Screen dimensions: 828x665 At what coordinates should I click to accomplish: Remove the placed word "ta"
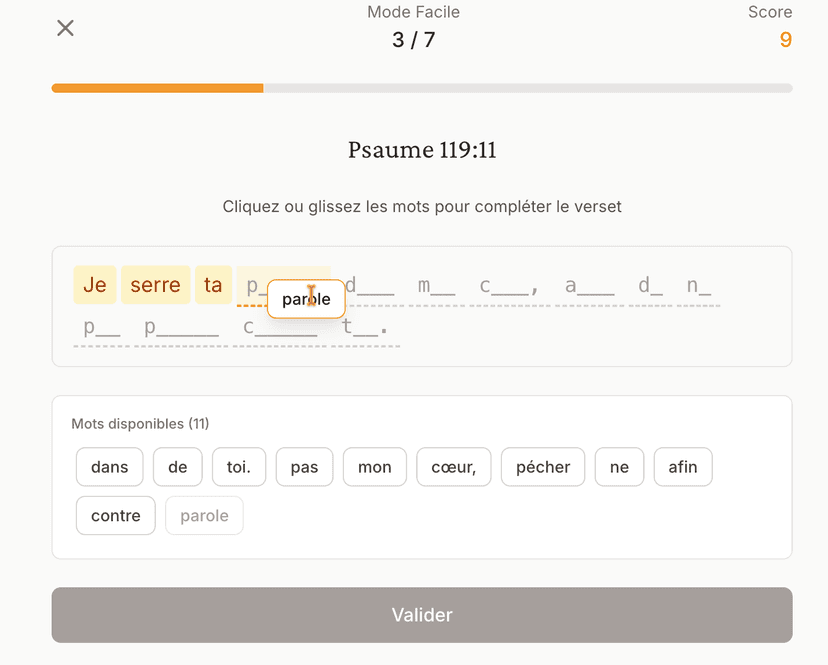[x=213, y=284]
